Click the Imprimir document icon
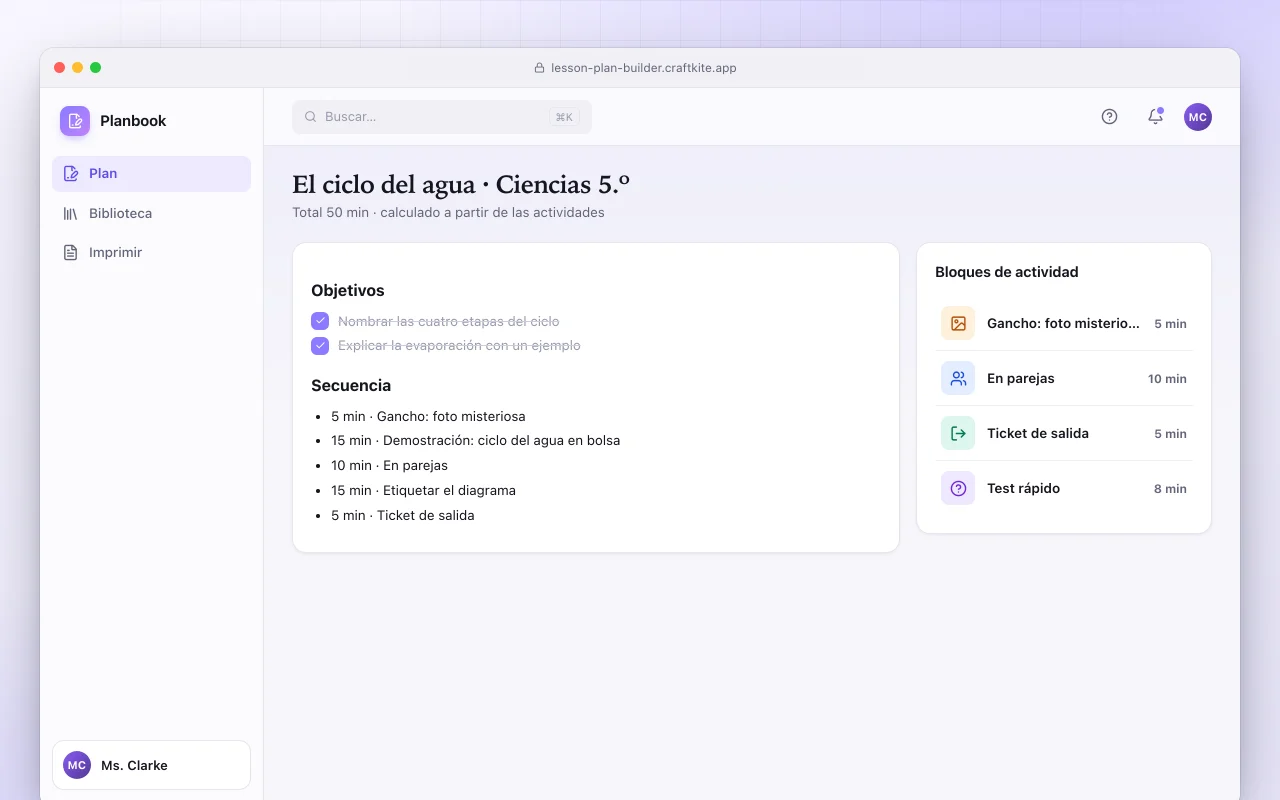This screenshot has width=1280, height=800. 70,252
